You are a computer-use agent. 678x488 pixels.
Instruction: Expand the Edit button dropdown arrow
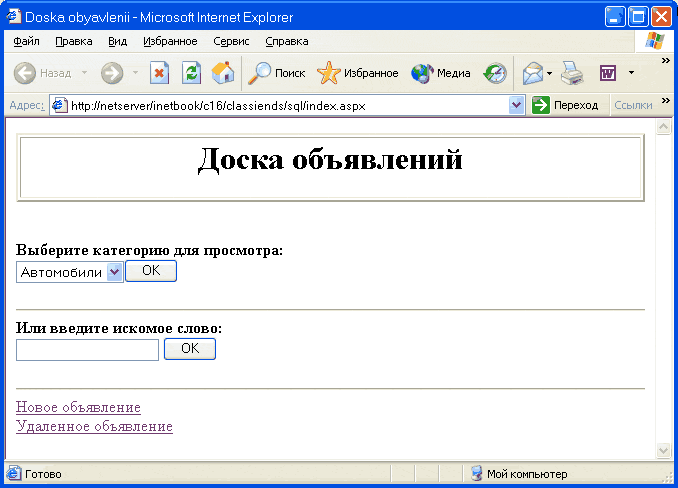click(x=631, y=73)
